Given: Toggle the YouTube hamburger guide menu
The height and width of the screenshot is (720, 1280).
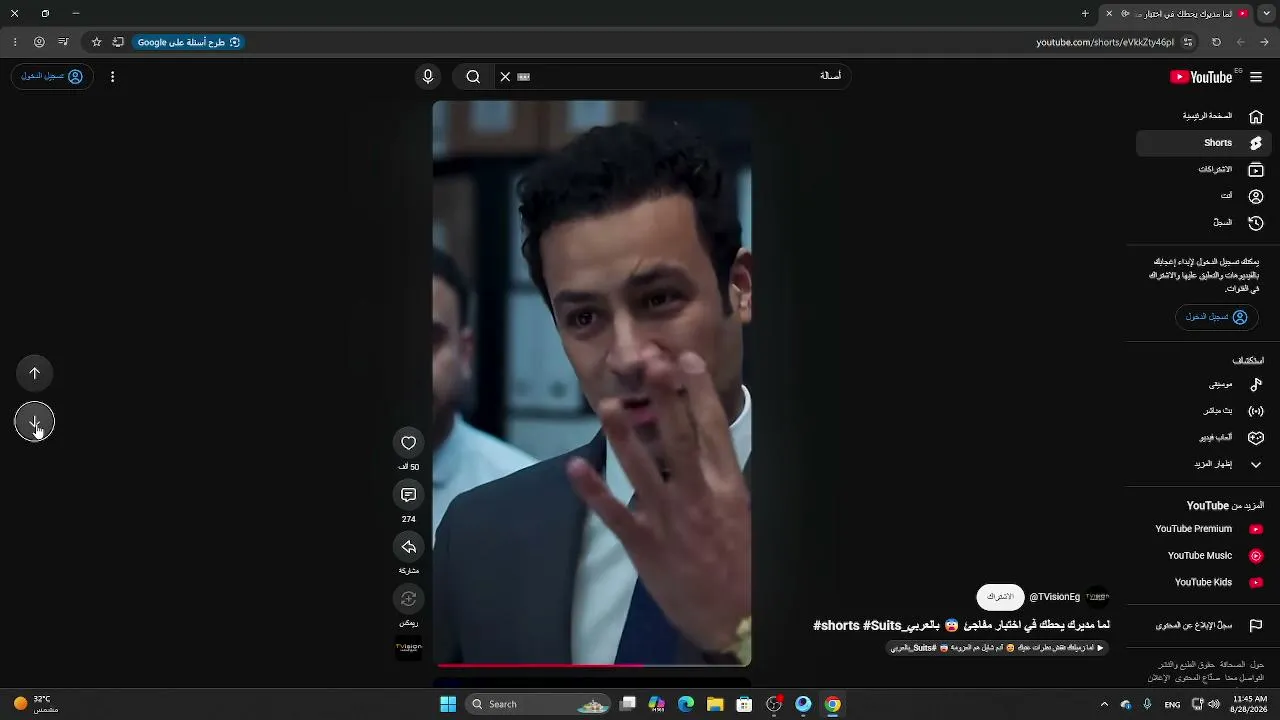Looking at the screenshot, I should click(x=1256, y=77).
